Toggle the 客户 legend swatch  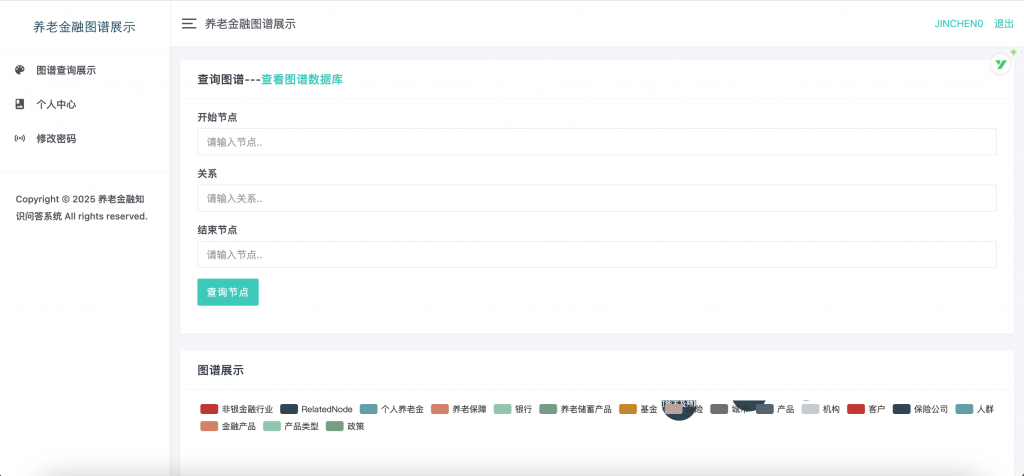pos(856,409)
